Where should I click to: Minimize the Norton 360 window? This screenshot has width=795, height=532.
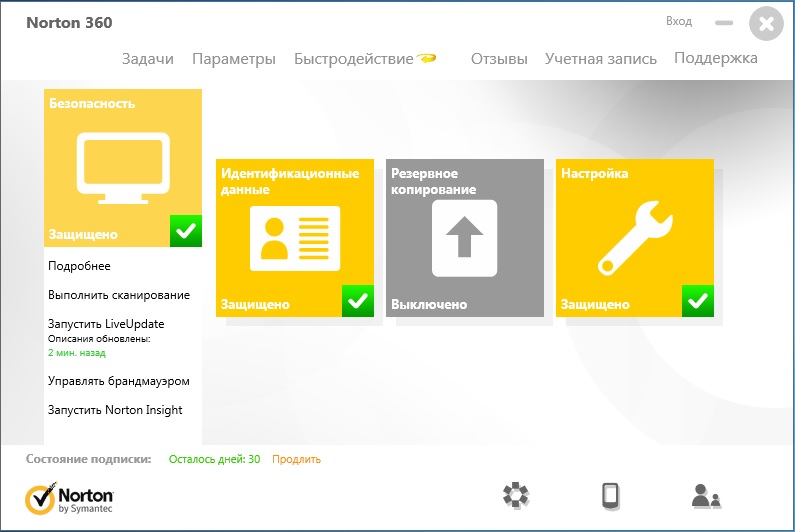pos(724,23)
